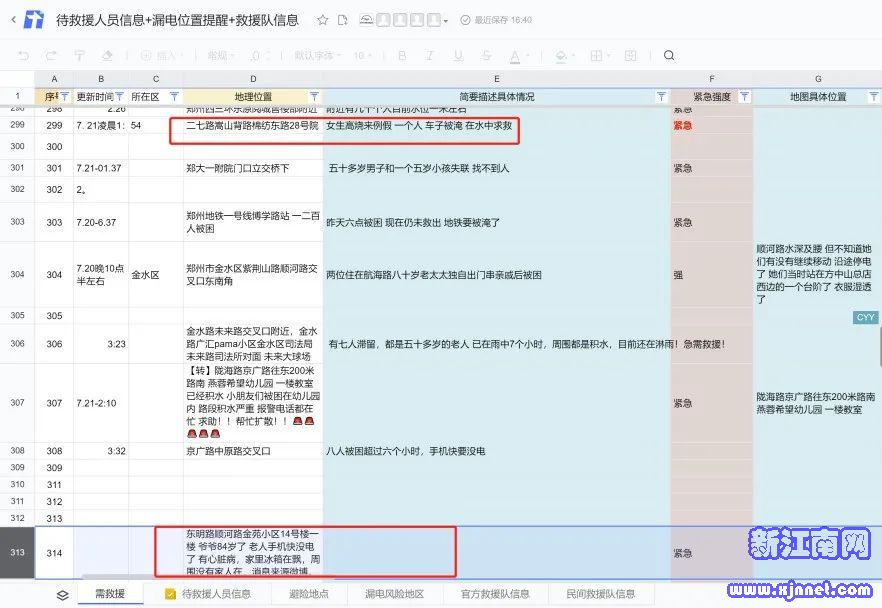Click the document title text
Viewport: 882px width, 608px height.
coord(177,20)
